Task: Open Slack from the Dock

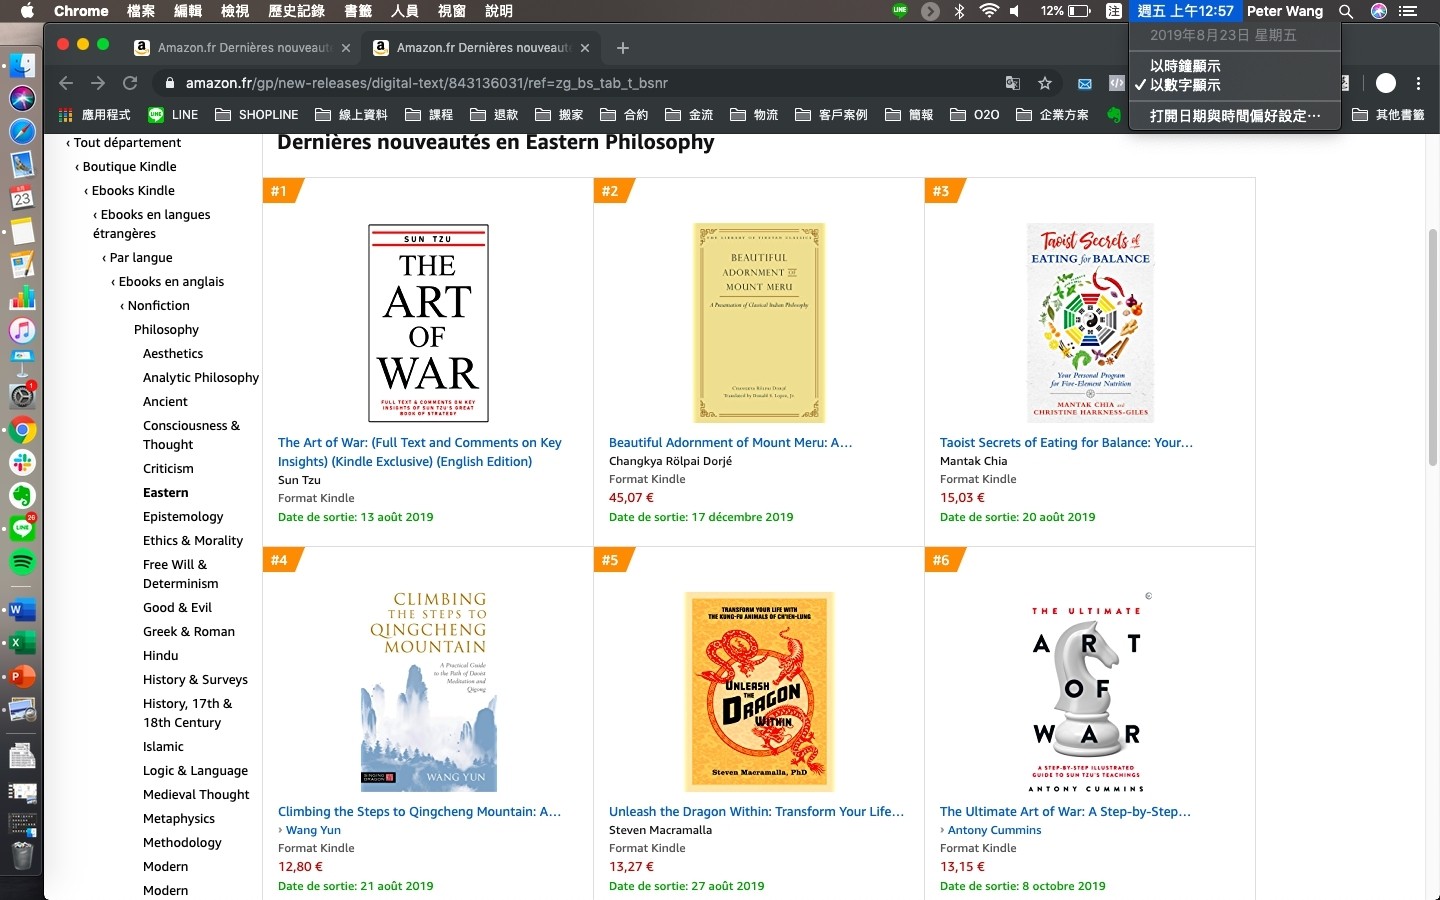Action: click(22, 463)
